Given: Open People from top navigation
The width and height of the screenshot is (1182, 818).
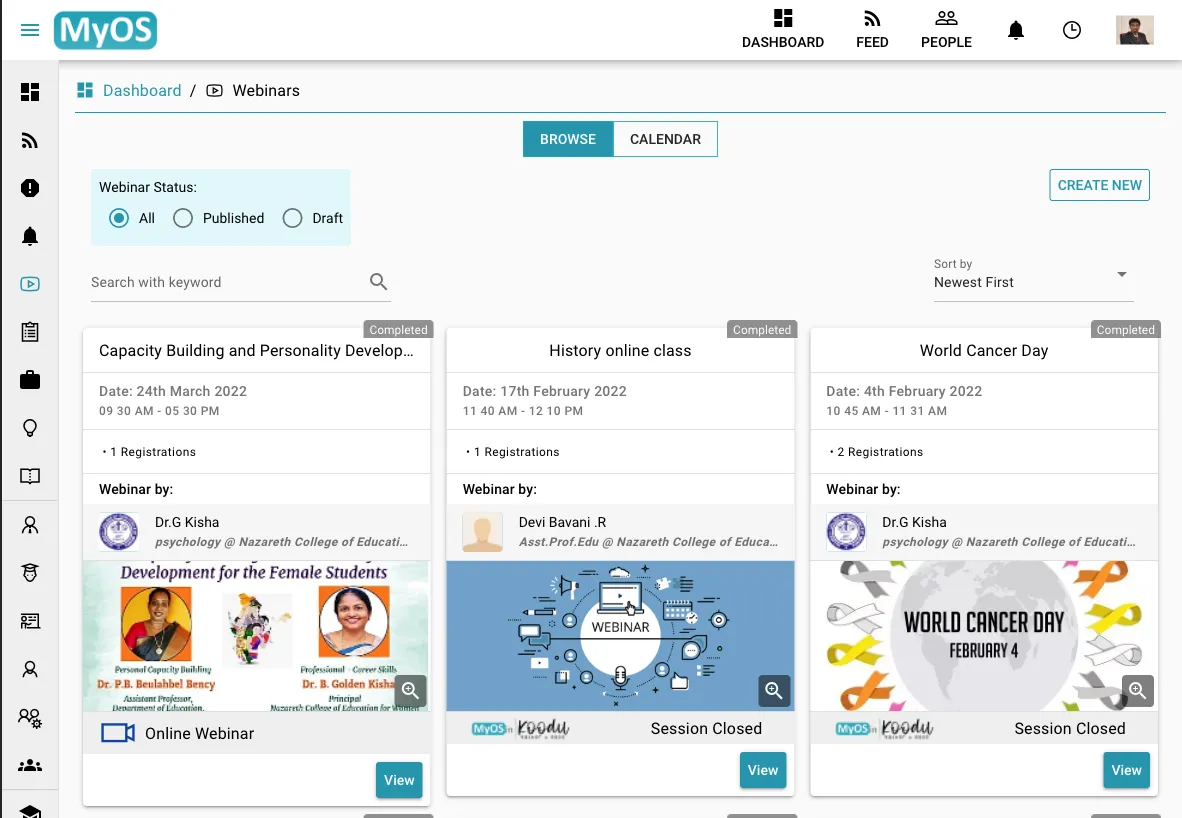Looking at the screenshot, I should coord(946,29).
